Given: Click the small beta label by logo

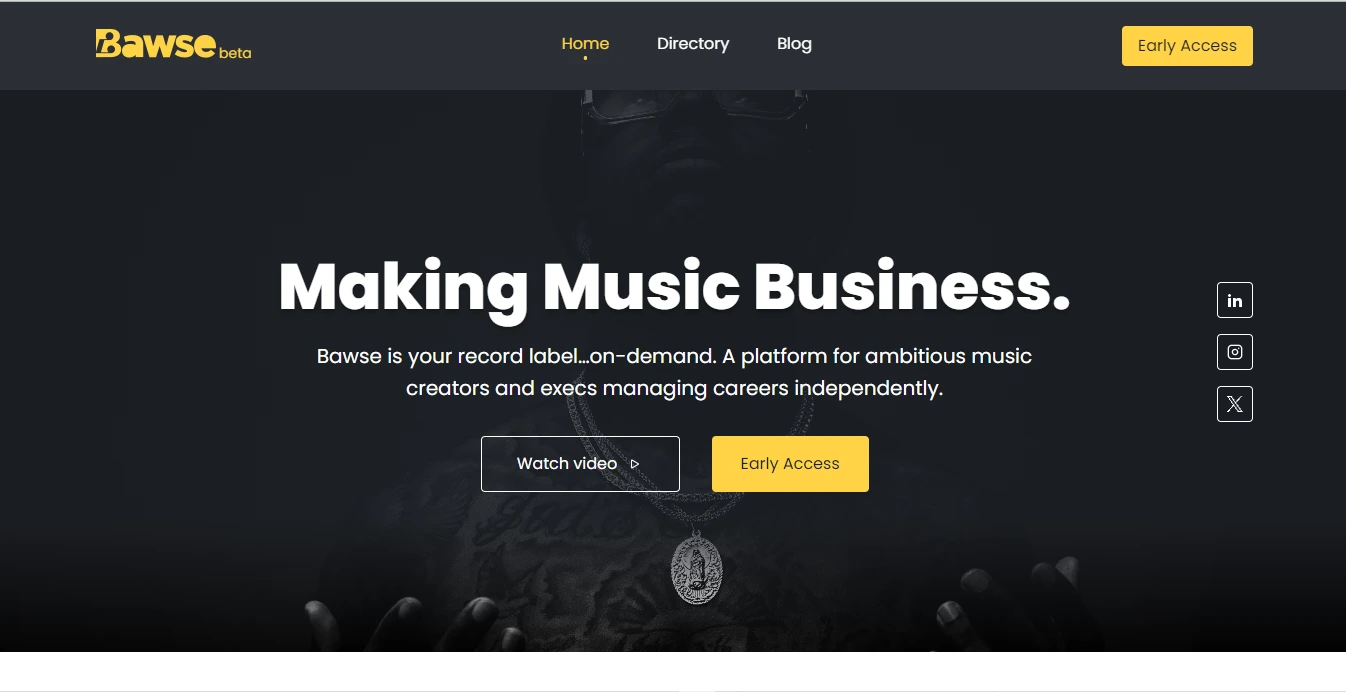Looking at the screenshot, I should (x=235, y=53).
